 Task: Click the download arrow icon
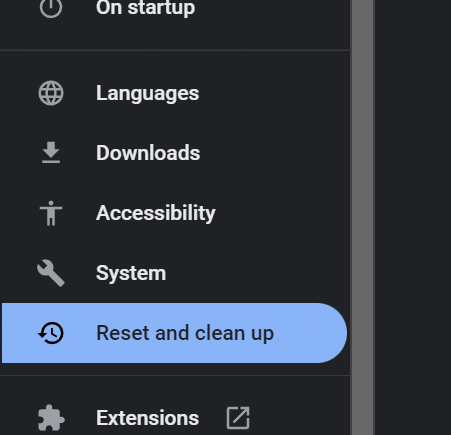[51, 153]
